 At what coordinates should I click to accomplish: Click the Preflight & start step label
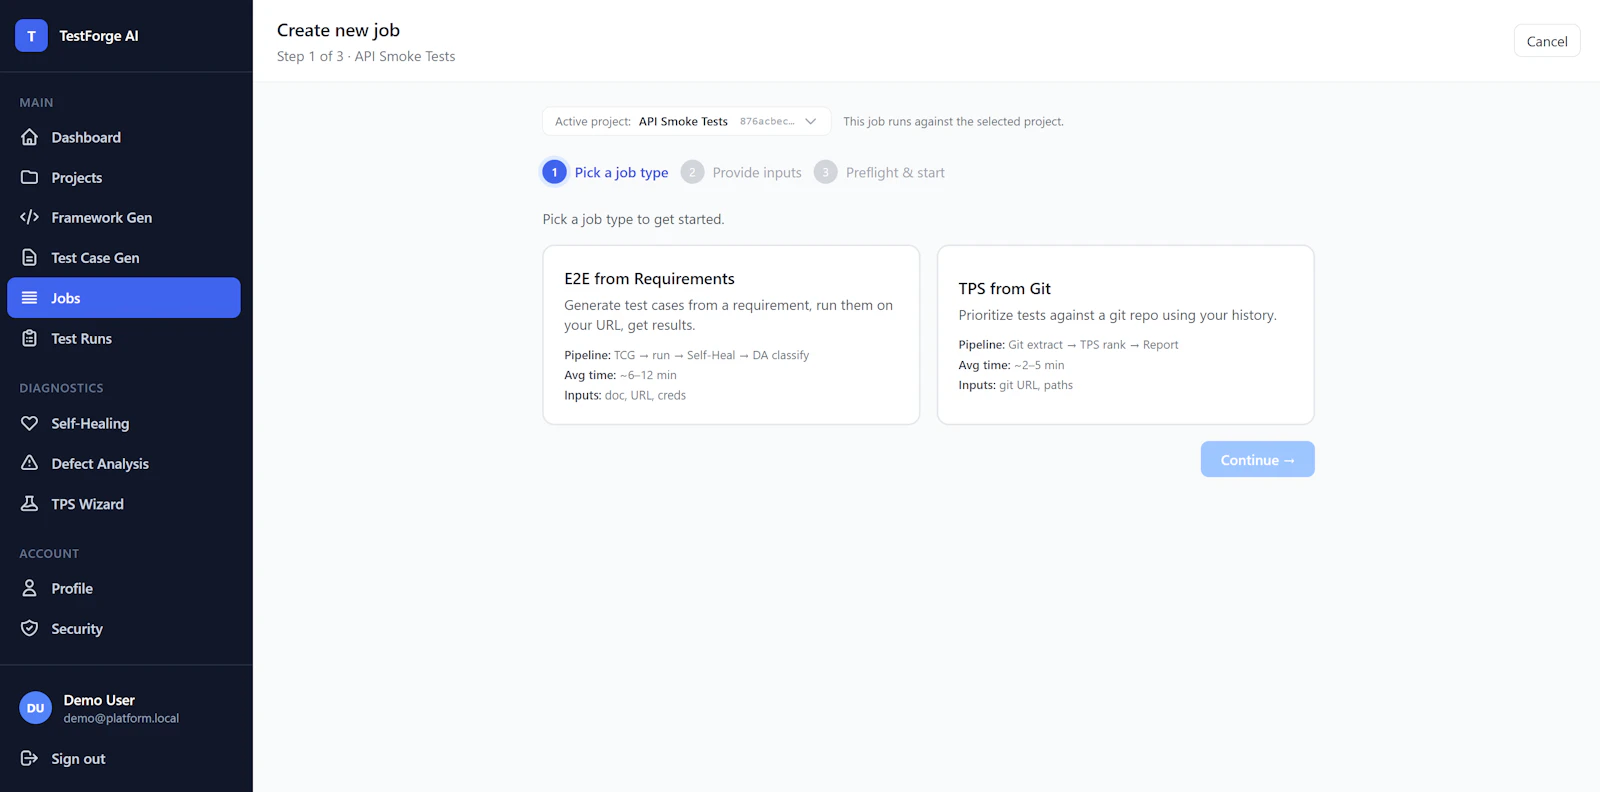[895, 172]
